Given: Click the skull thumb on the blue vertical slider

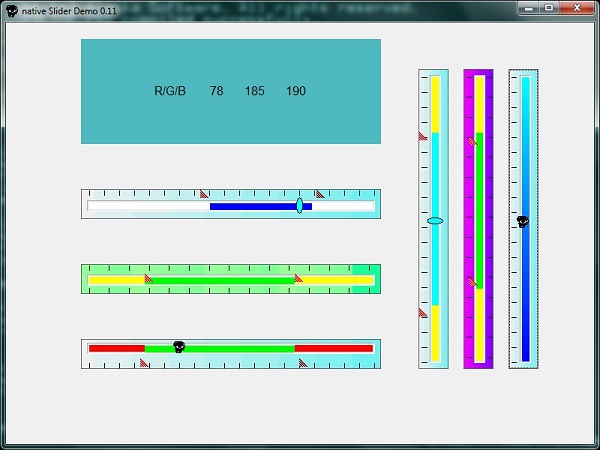Looking at the screenshot, I should [522, 222].
